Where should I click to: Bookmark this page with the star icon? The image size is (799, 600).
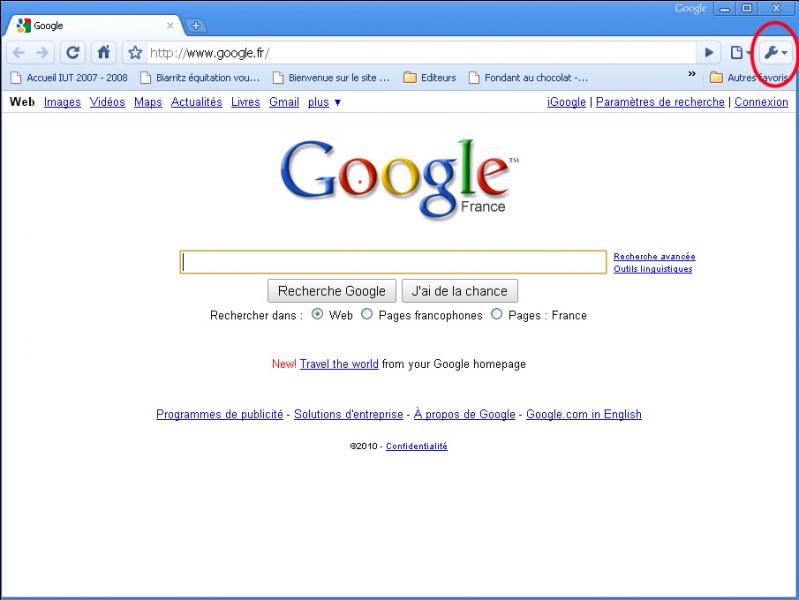(135, 53)
